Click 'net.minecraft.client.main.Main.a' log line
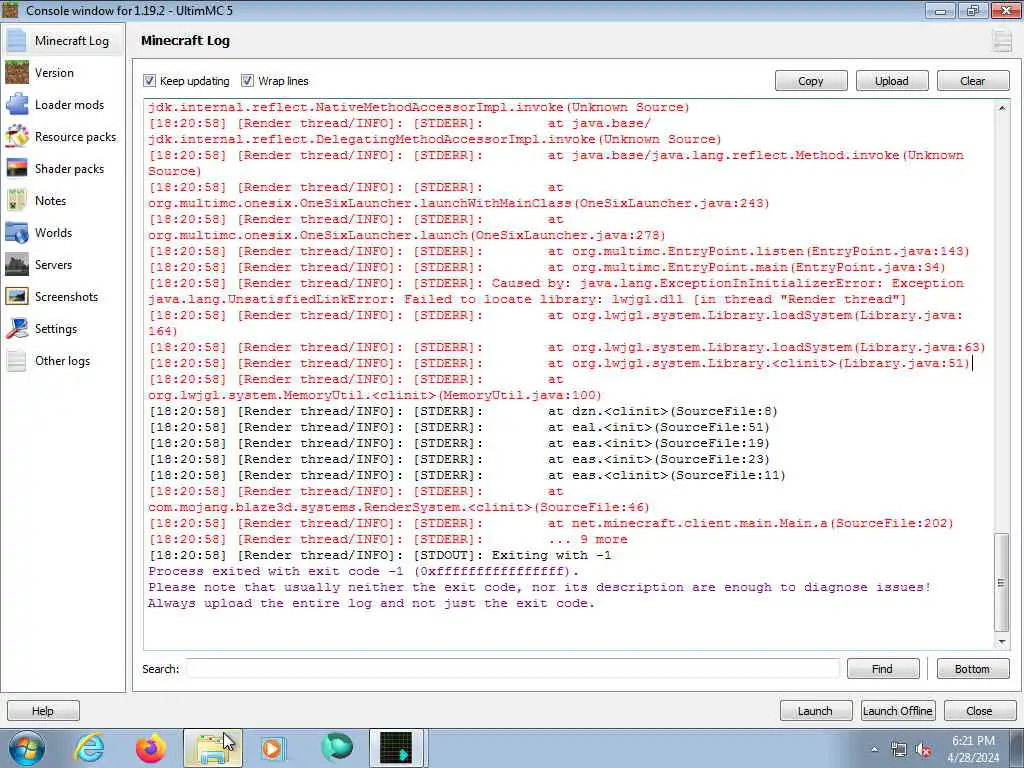Image resolution: width=1024 pixels, height=768 pixels. click(551, 523)
